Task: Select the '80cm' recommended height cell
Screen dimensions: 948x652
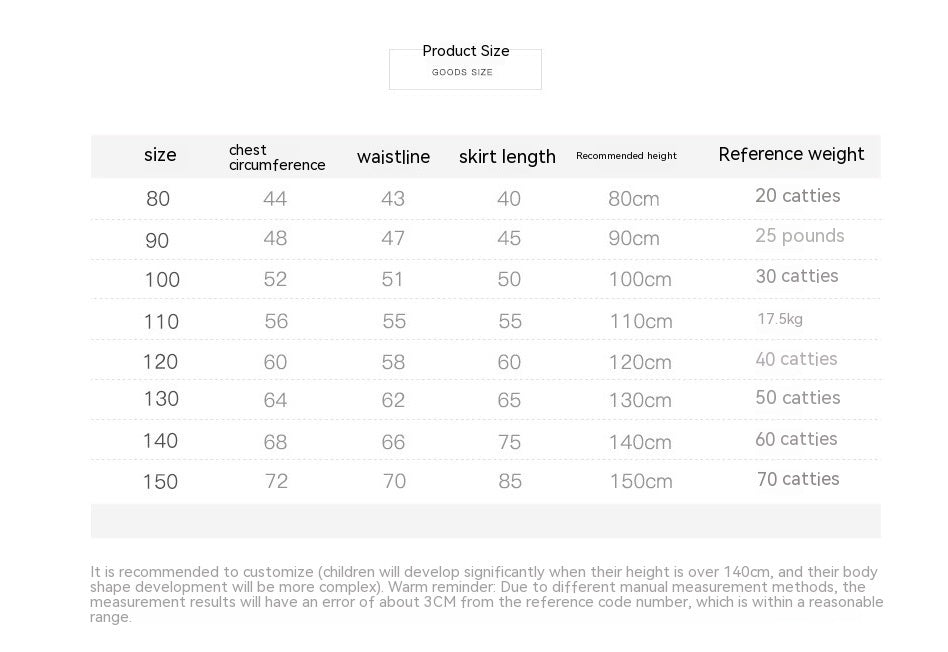Action: click(634, 199)
